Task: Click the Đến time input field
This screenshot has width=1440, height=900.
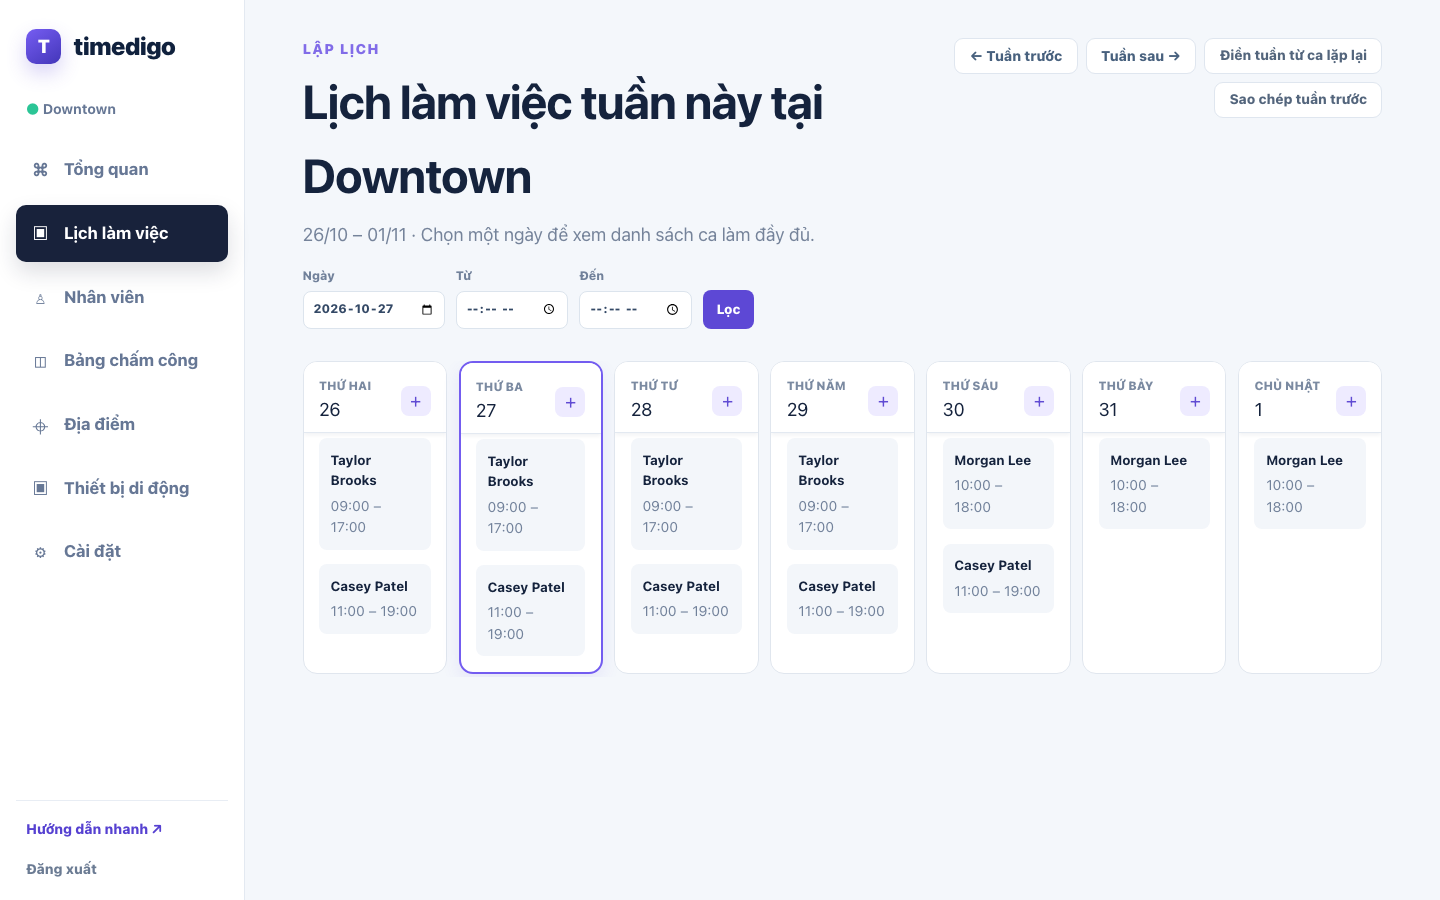Action: pyautogui.click(x=635, y=309)
